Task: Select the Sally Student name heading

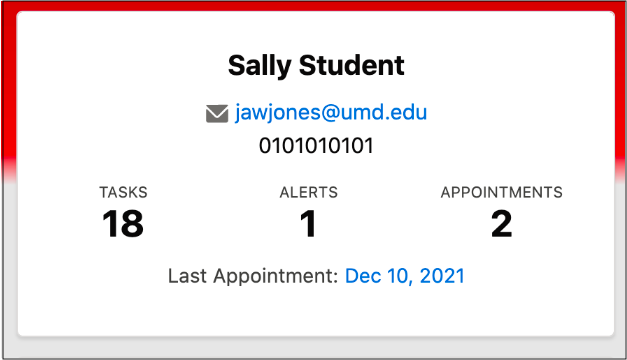Action: (x=316, y=66)
